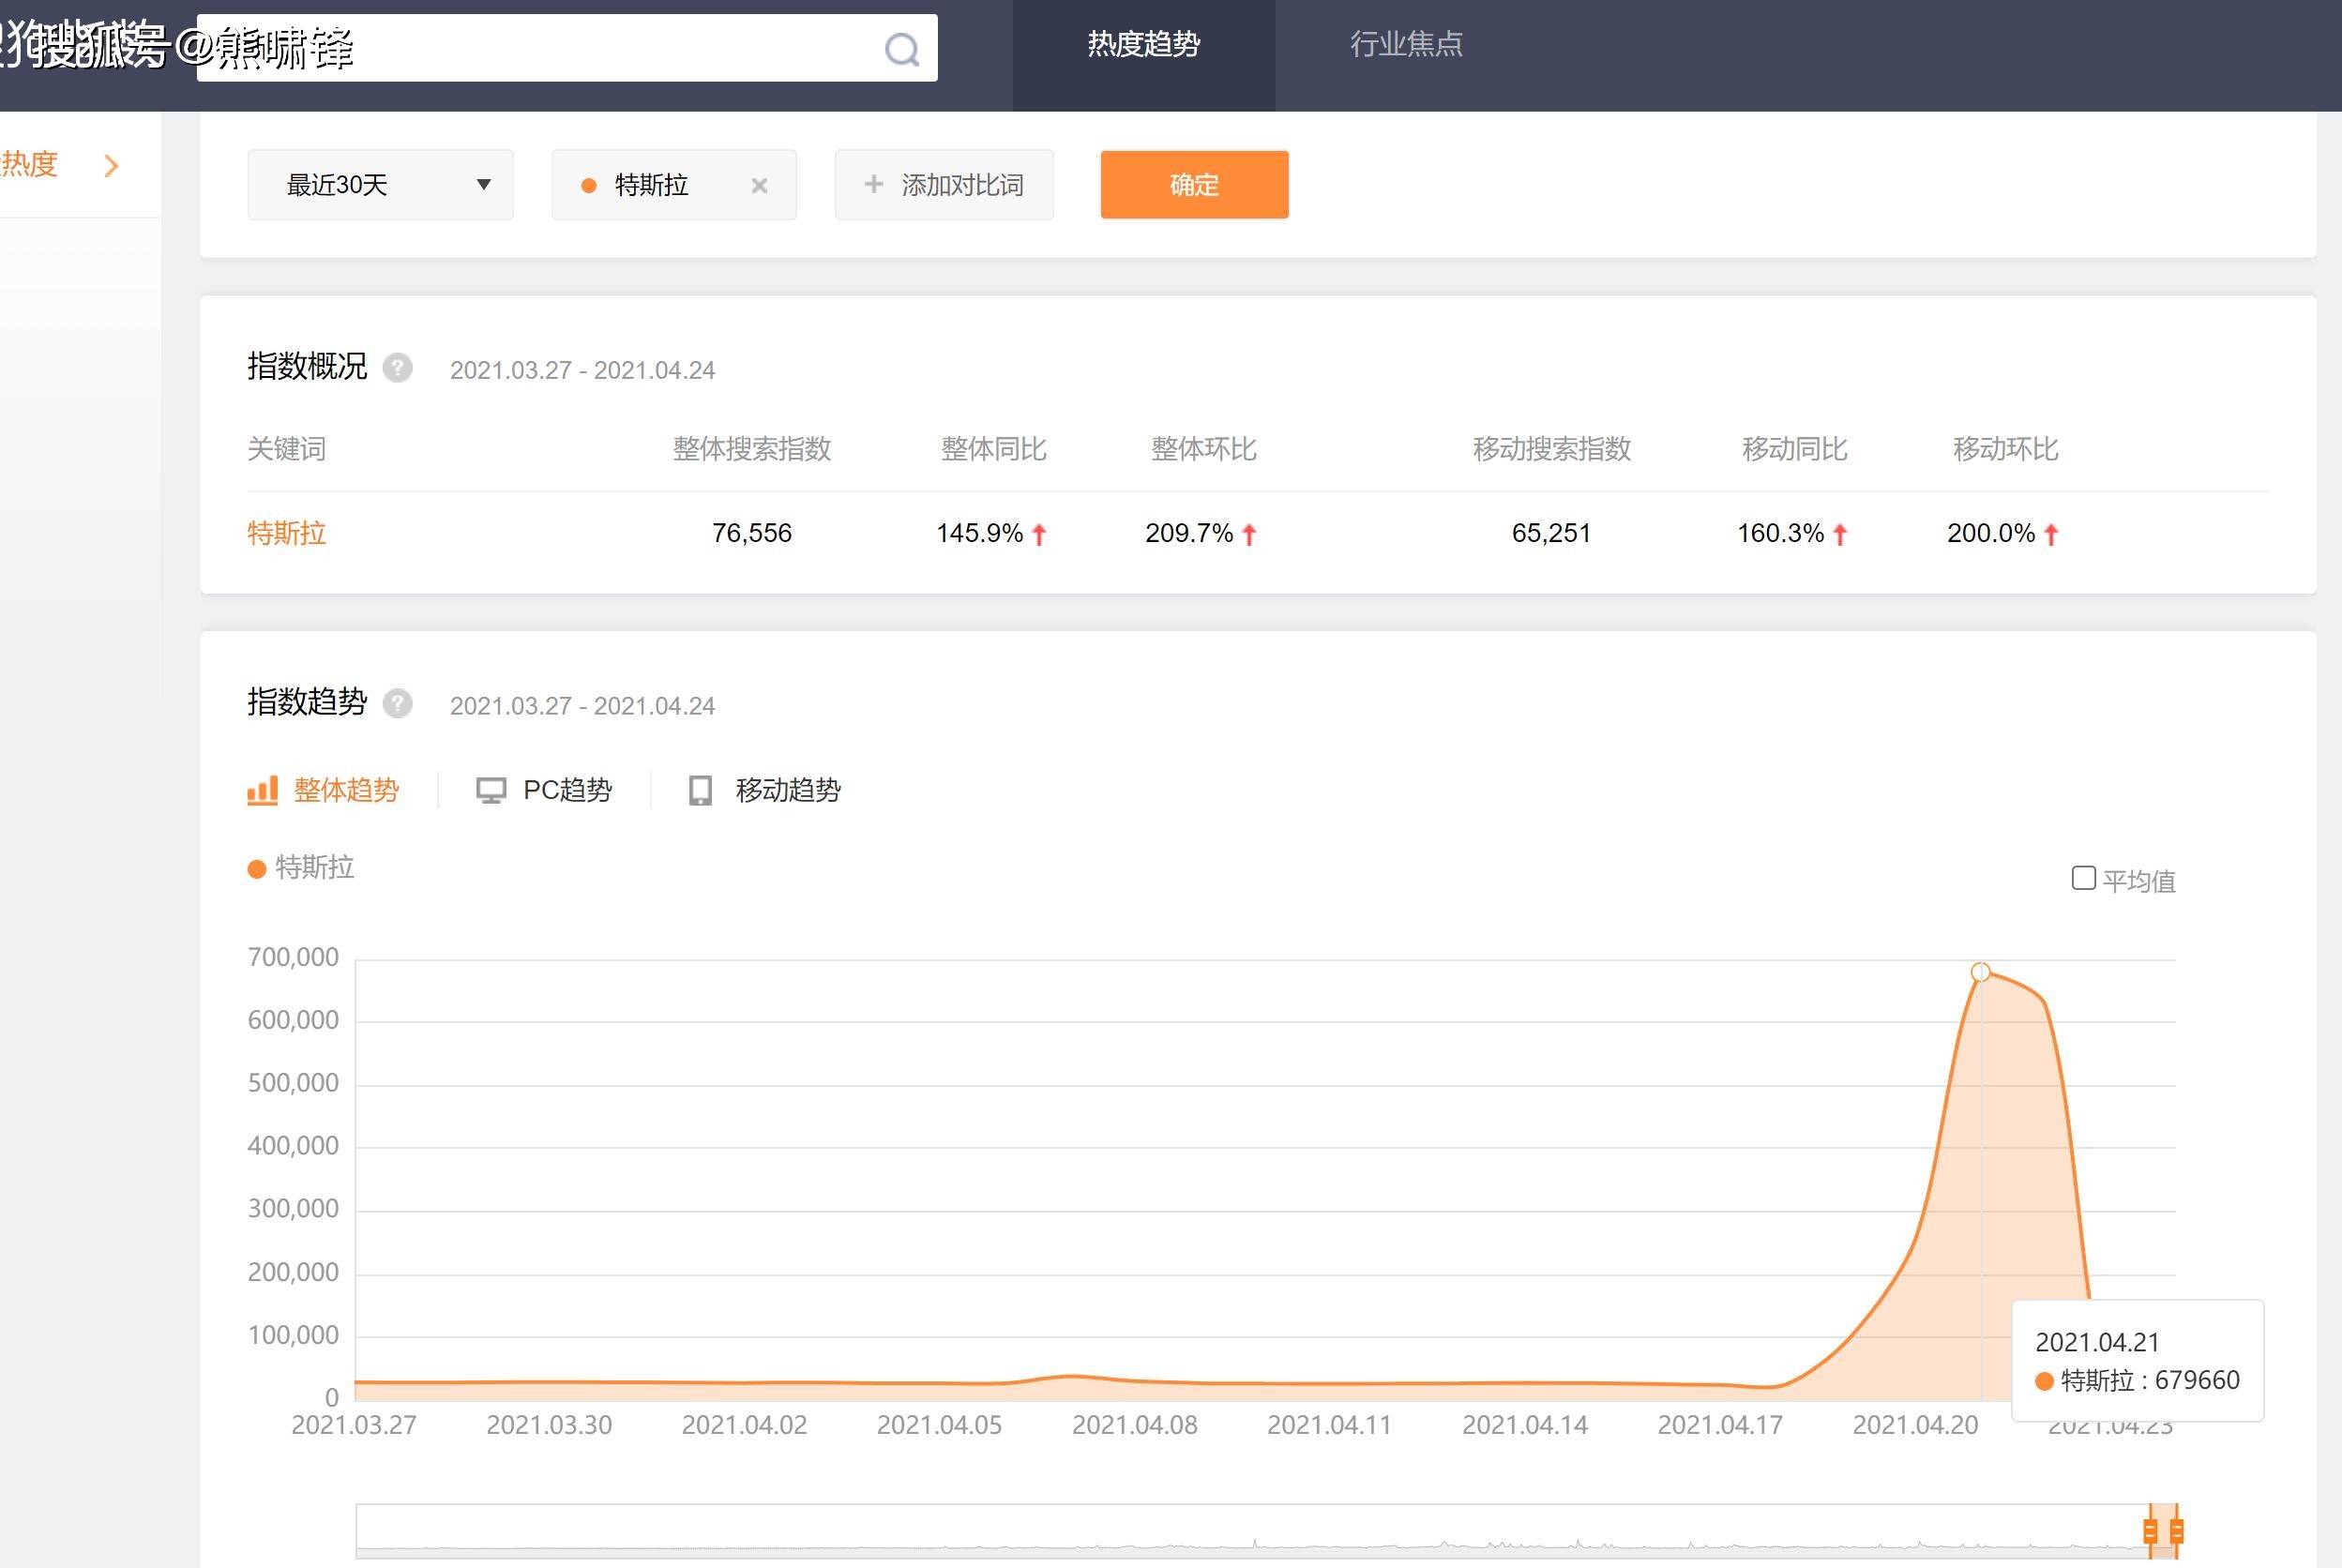Remove the 特斯拉 keyword chip
This screenshot has width=2342, height=1568.
click(759, 185)
